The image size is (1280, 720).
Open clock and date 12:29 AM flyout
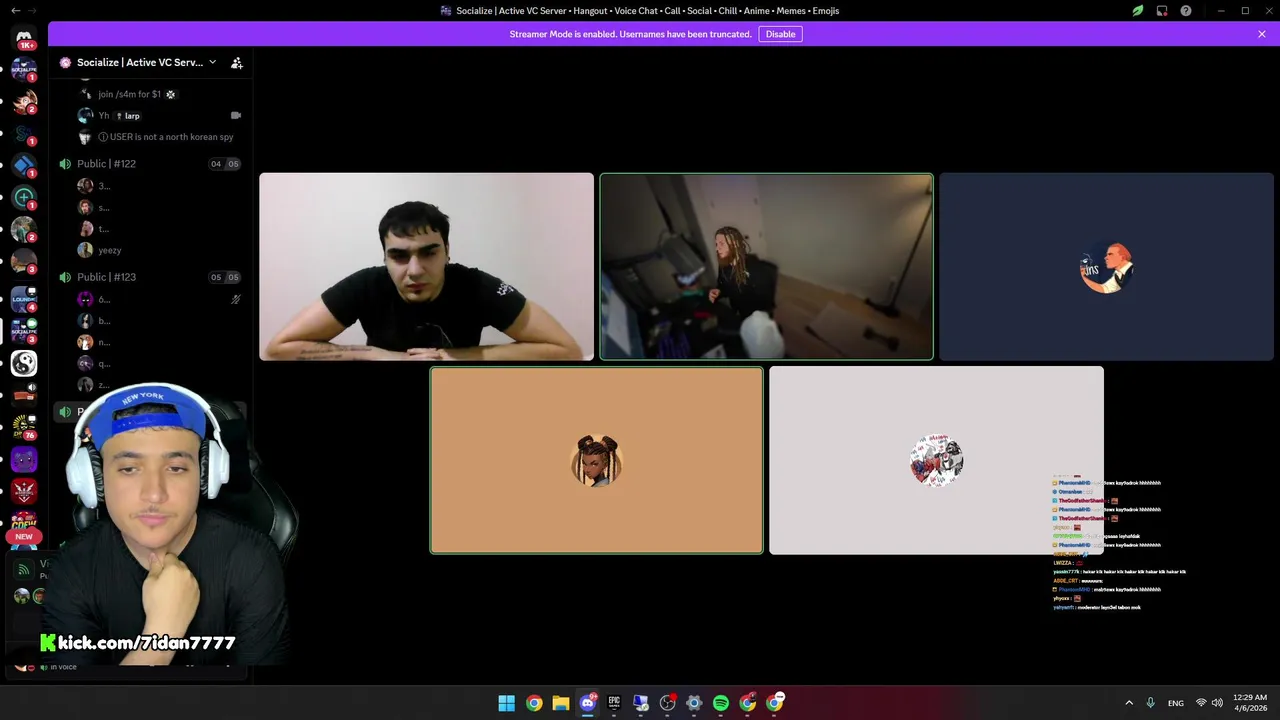pyautogui.click(x=1250, y=703)
